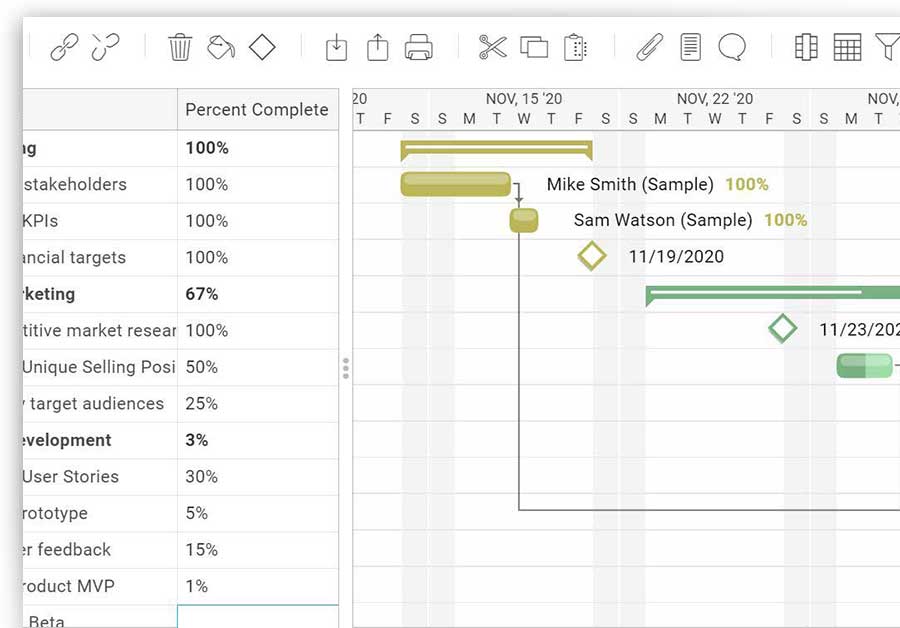Click the NOV, 22 '20 week header

click(x=715, y=99)
